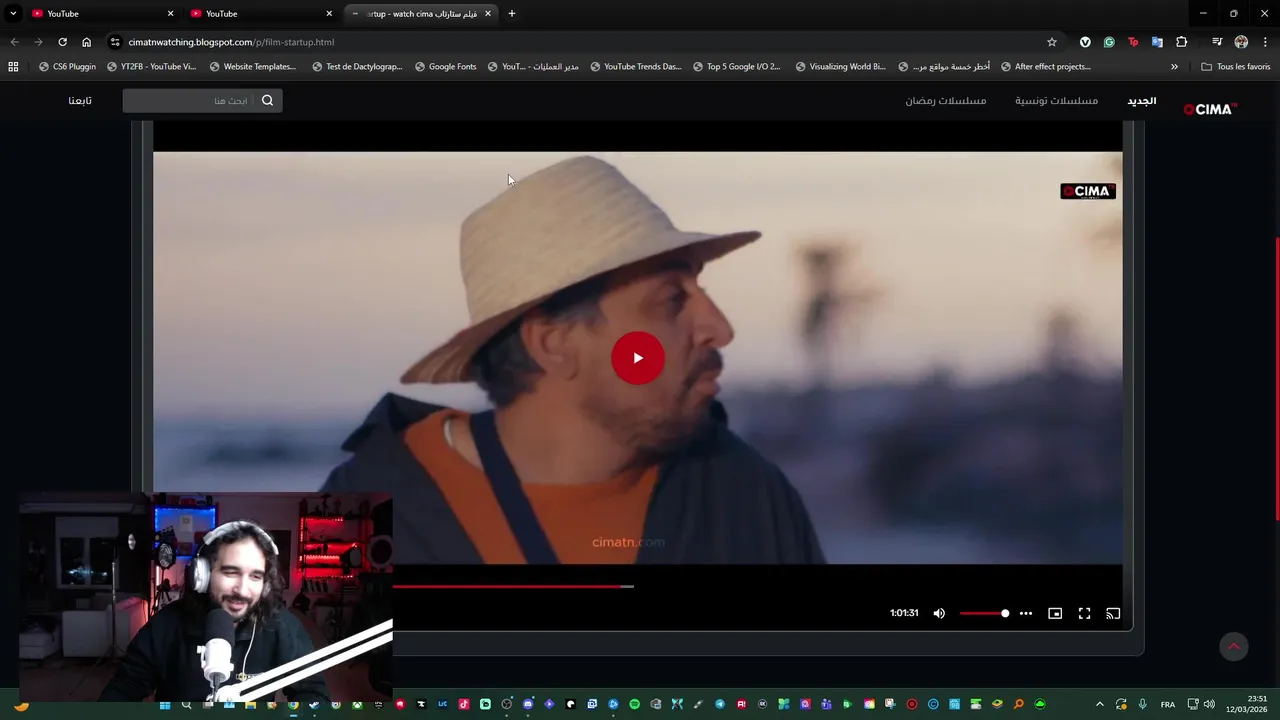The image size is (1280, 720).
Task: Open the Grammarly extension
Action: tap(1109, 42)
